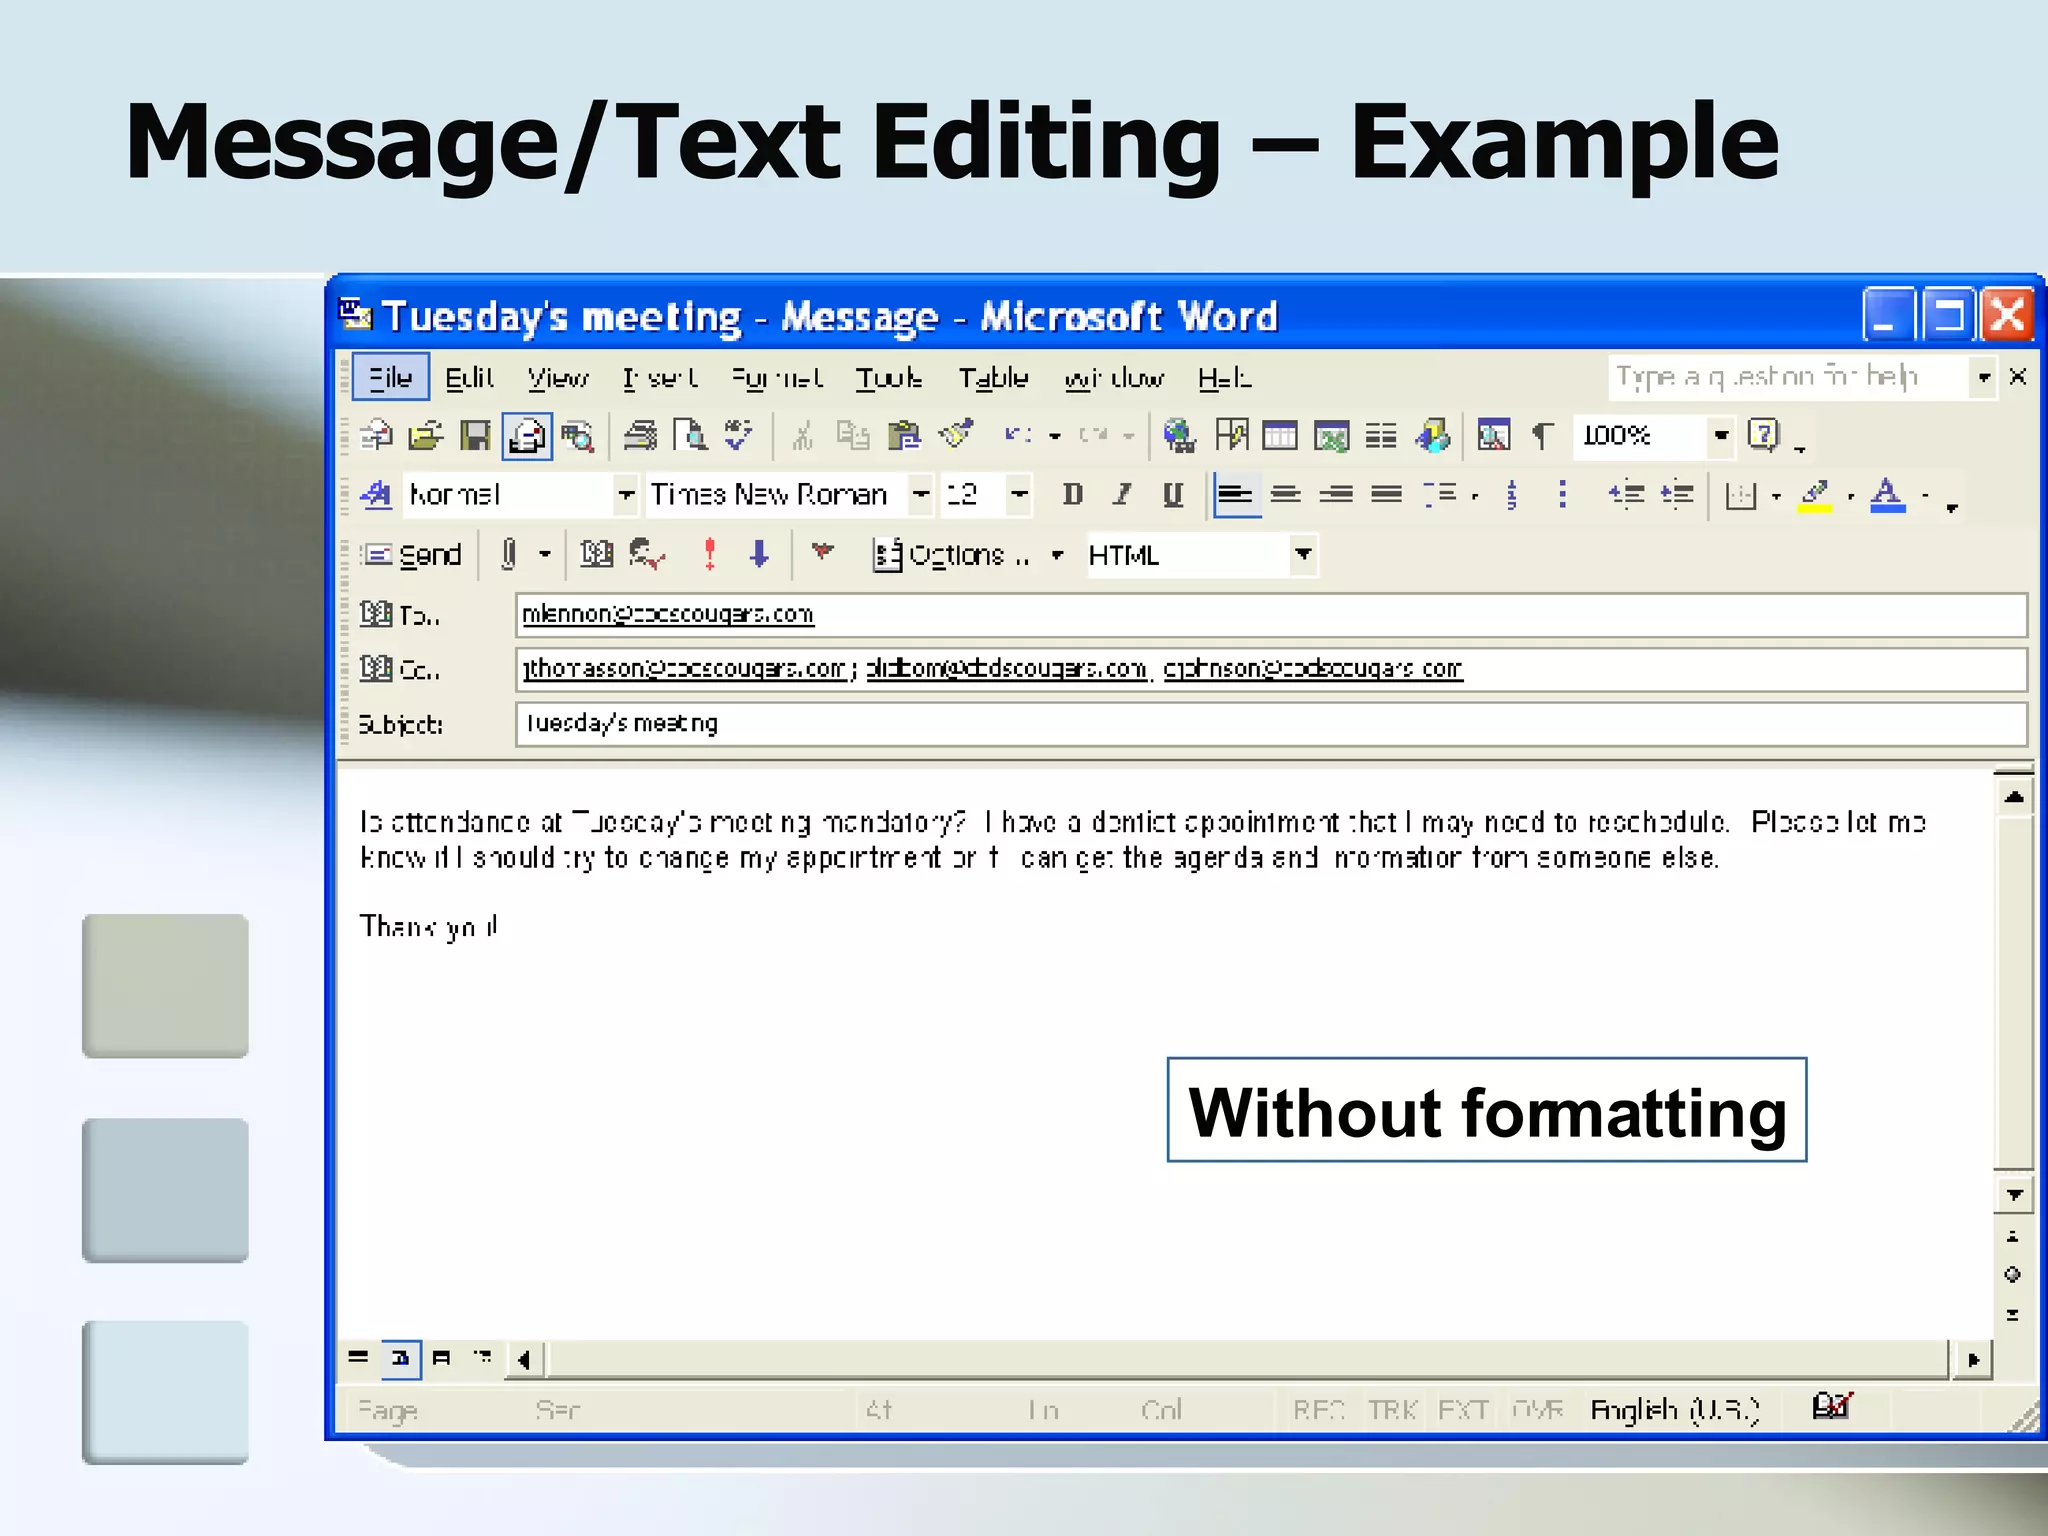The width and height of the screenshot is (2048, 1536).
Task: Toggle Italic formatting
Action: 1123,495
